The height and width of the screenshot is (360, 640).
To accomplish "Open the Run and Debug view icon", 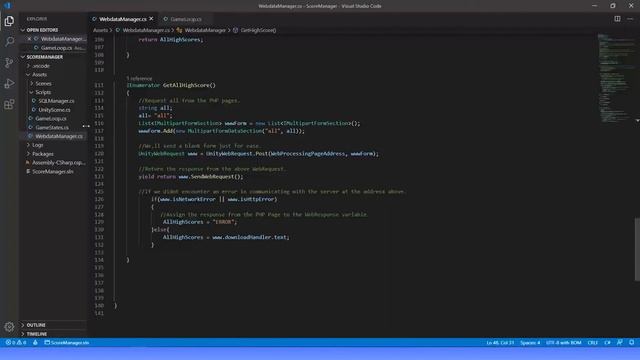I will [9, 83].
